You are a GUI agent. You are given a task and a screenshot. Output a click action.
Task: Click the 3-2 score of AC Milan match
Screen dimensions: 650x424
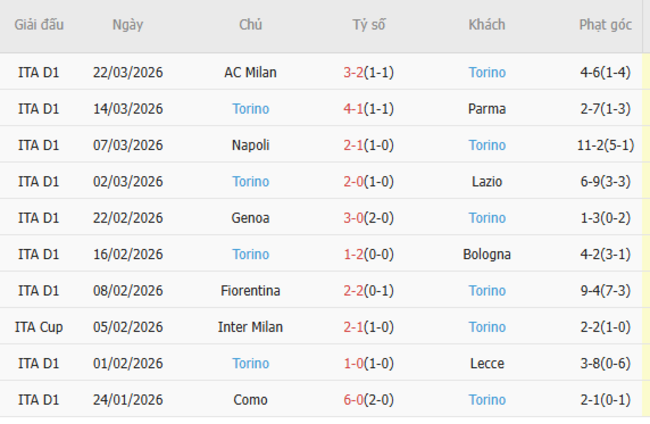353,72
